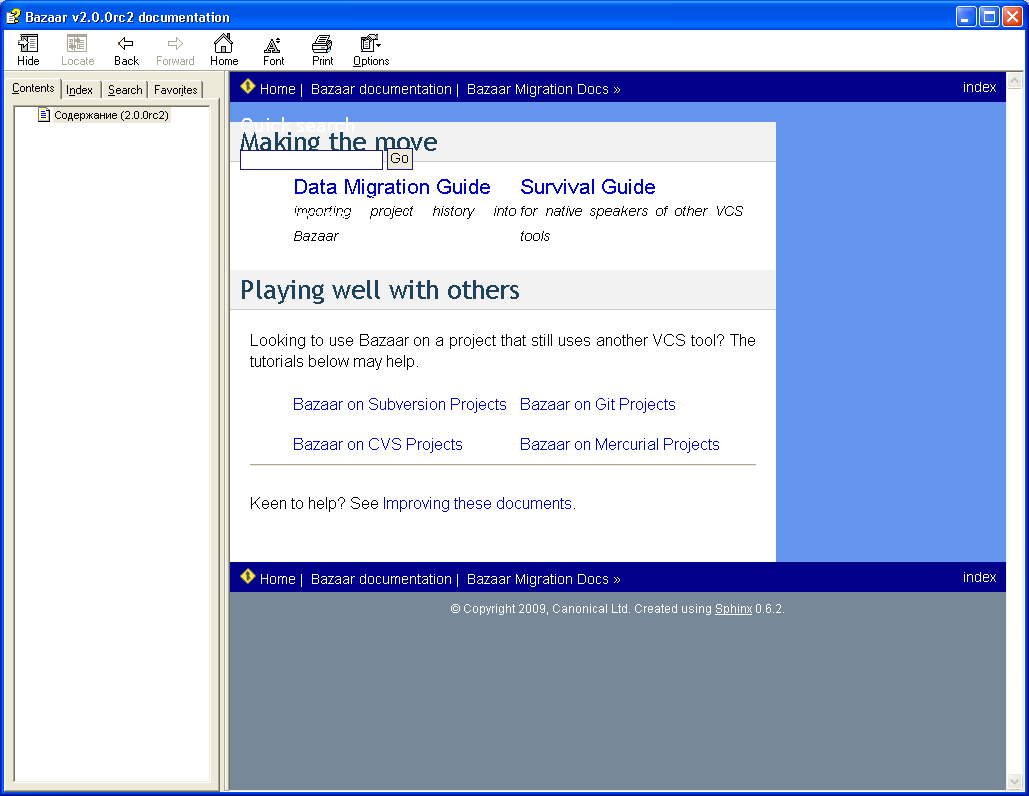Switch to the Index tab
This screenshot has width=1029, height=796.
click(x=80, y=90)
